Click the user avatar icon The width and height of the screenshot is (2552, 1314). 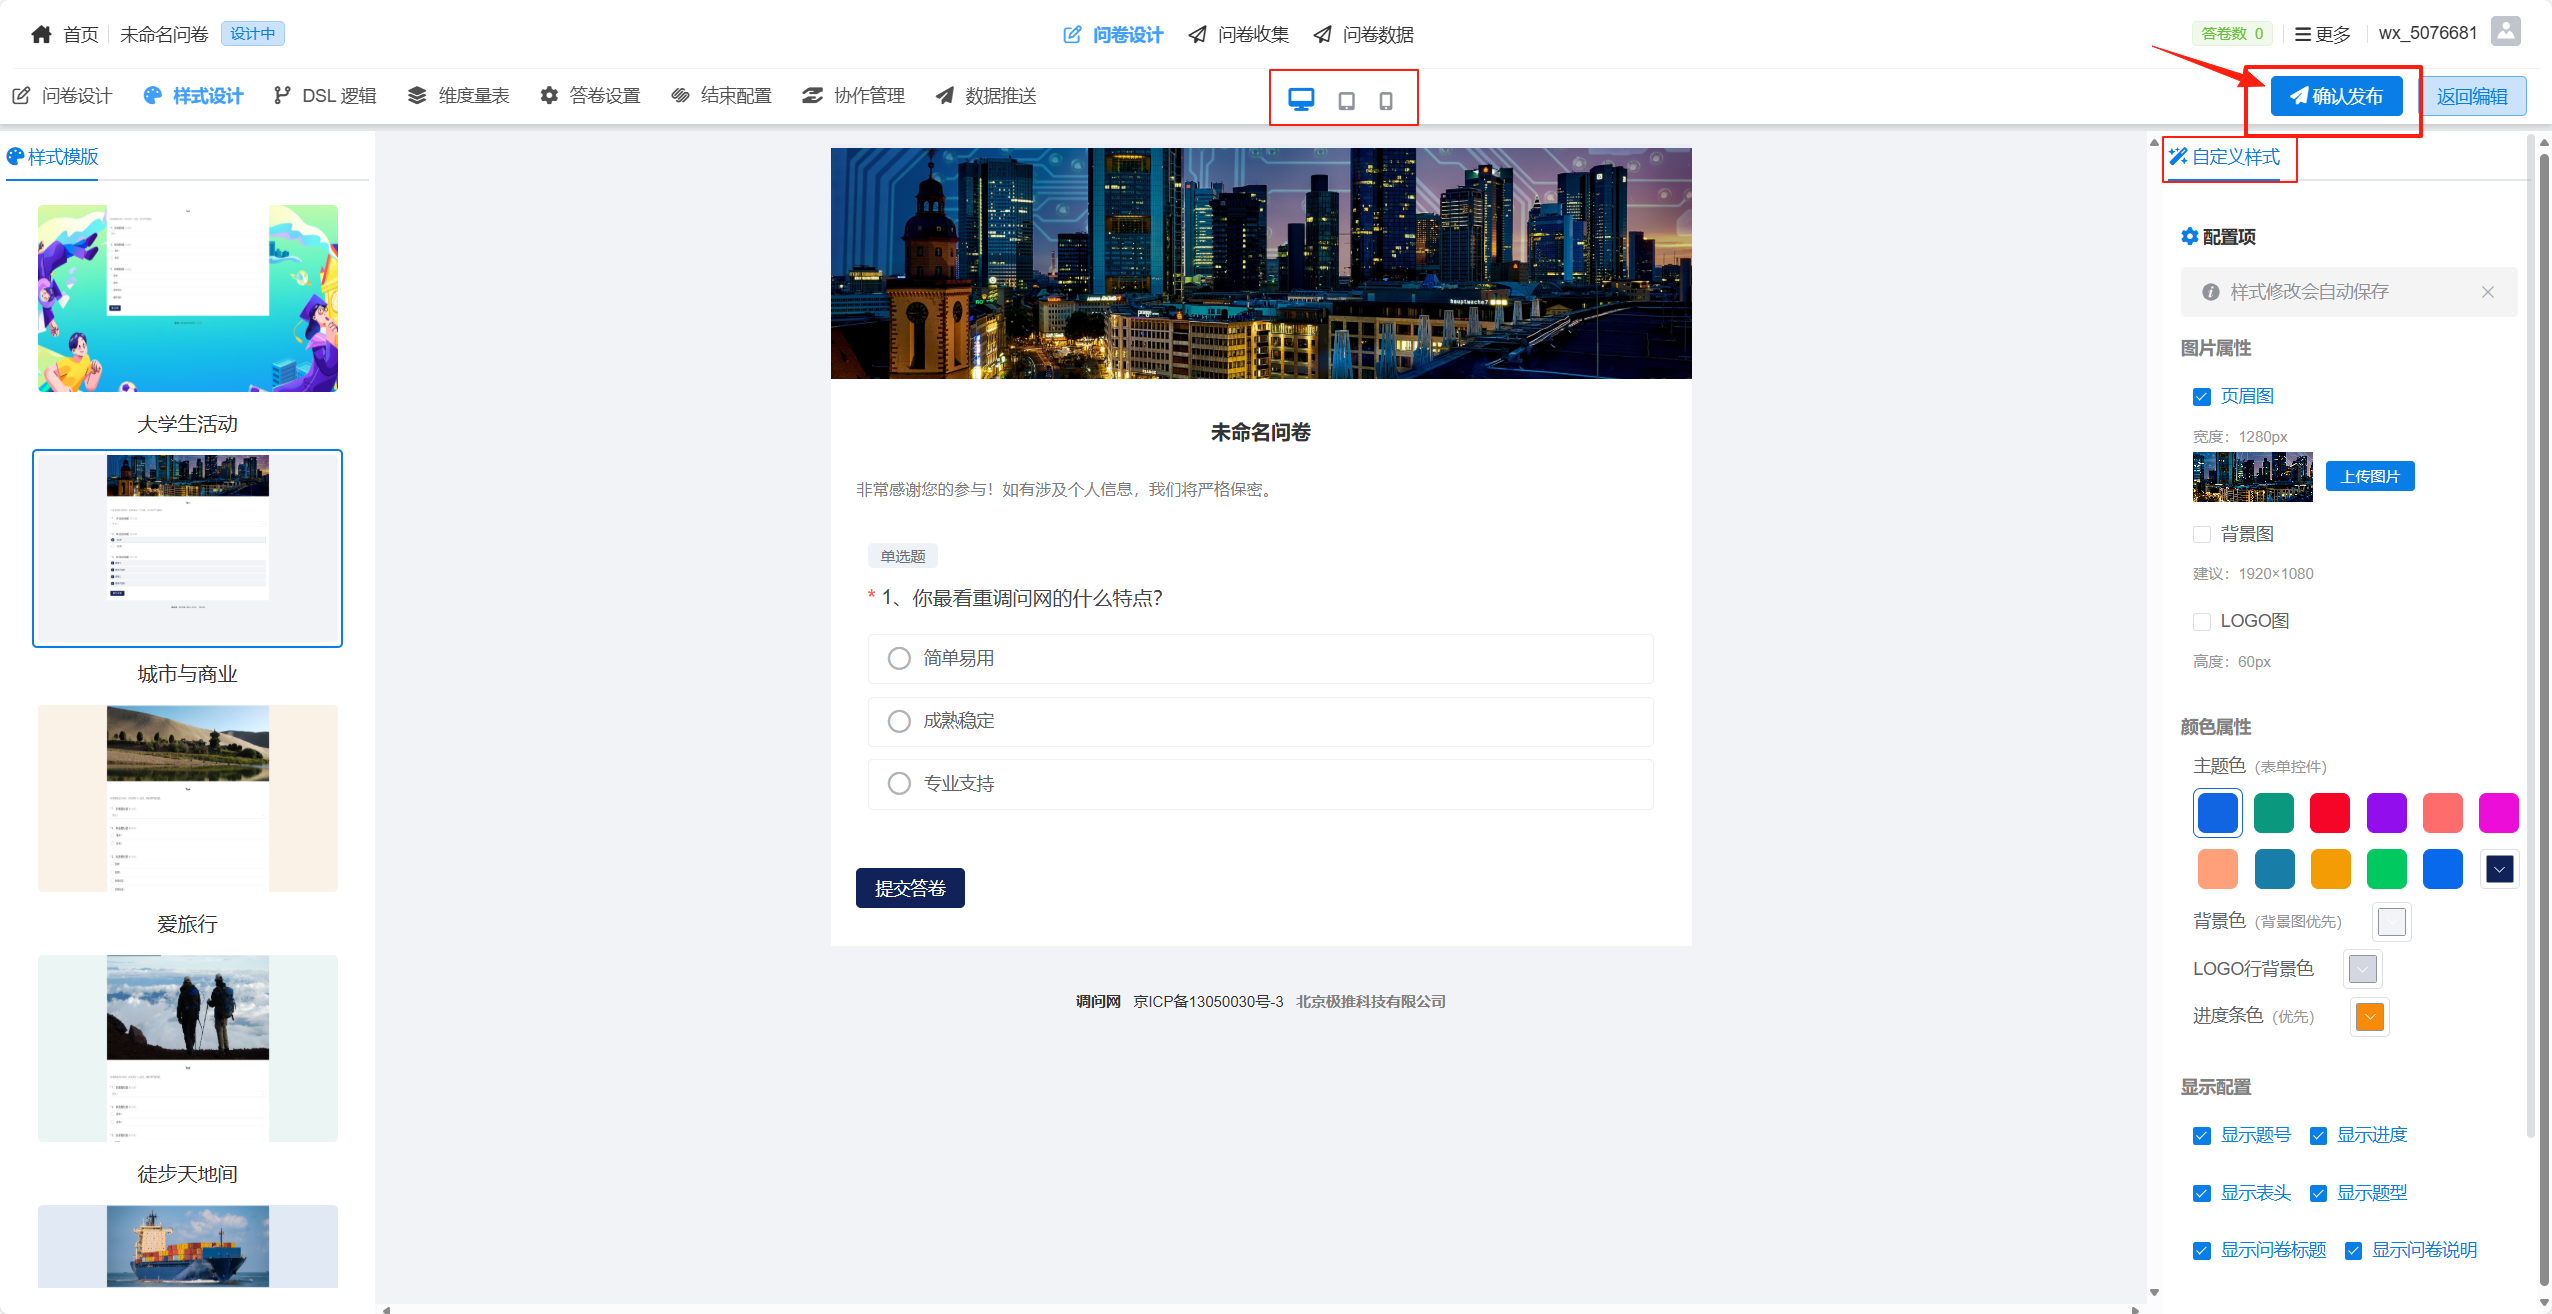pos(2505,31)
